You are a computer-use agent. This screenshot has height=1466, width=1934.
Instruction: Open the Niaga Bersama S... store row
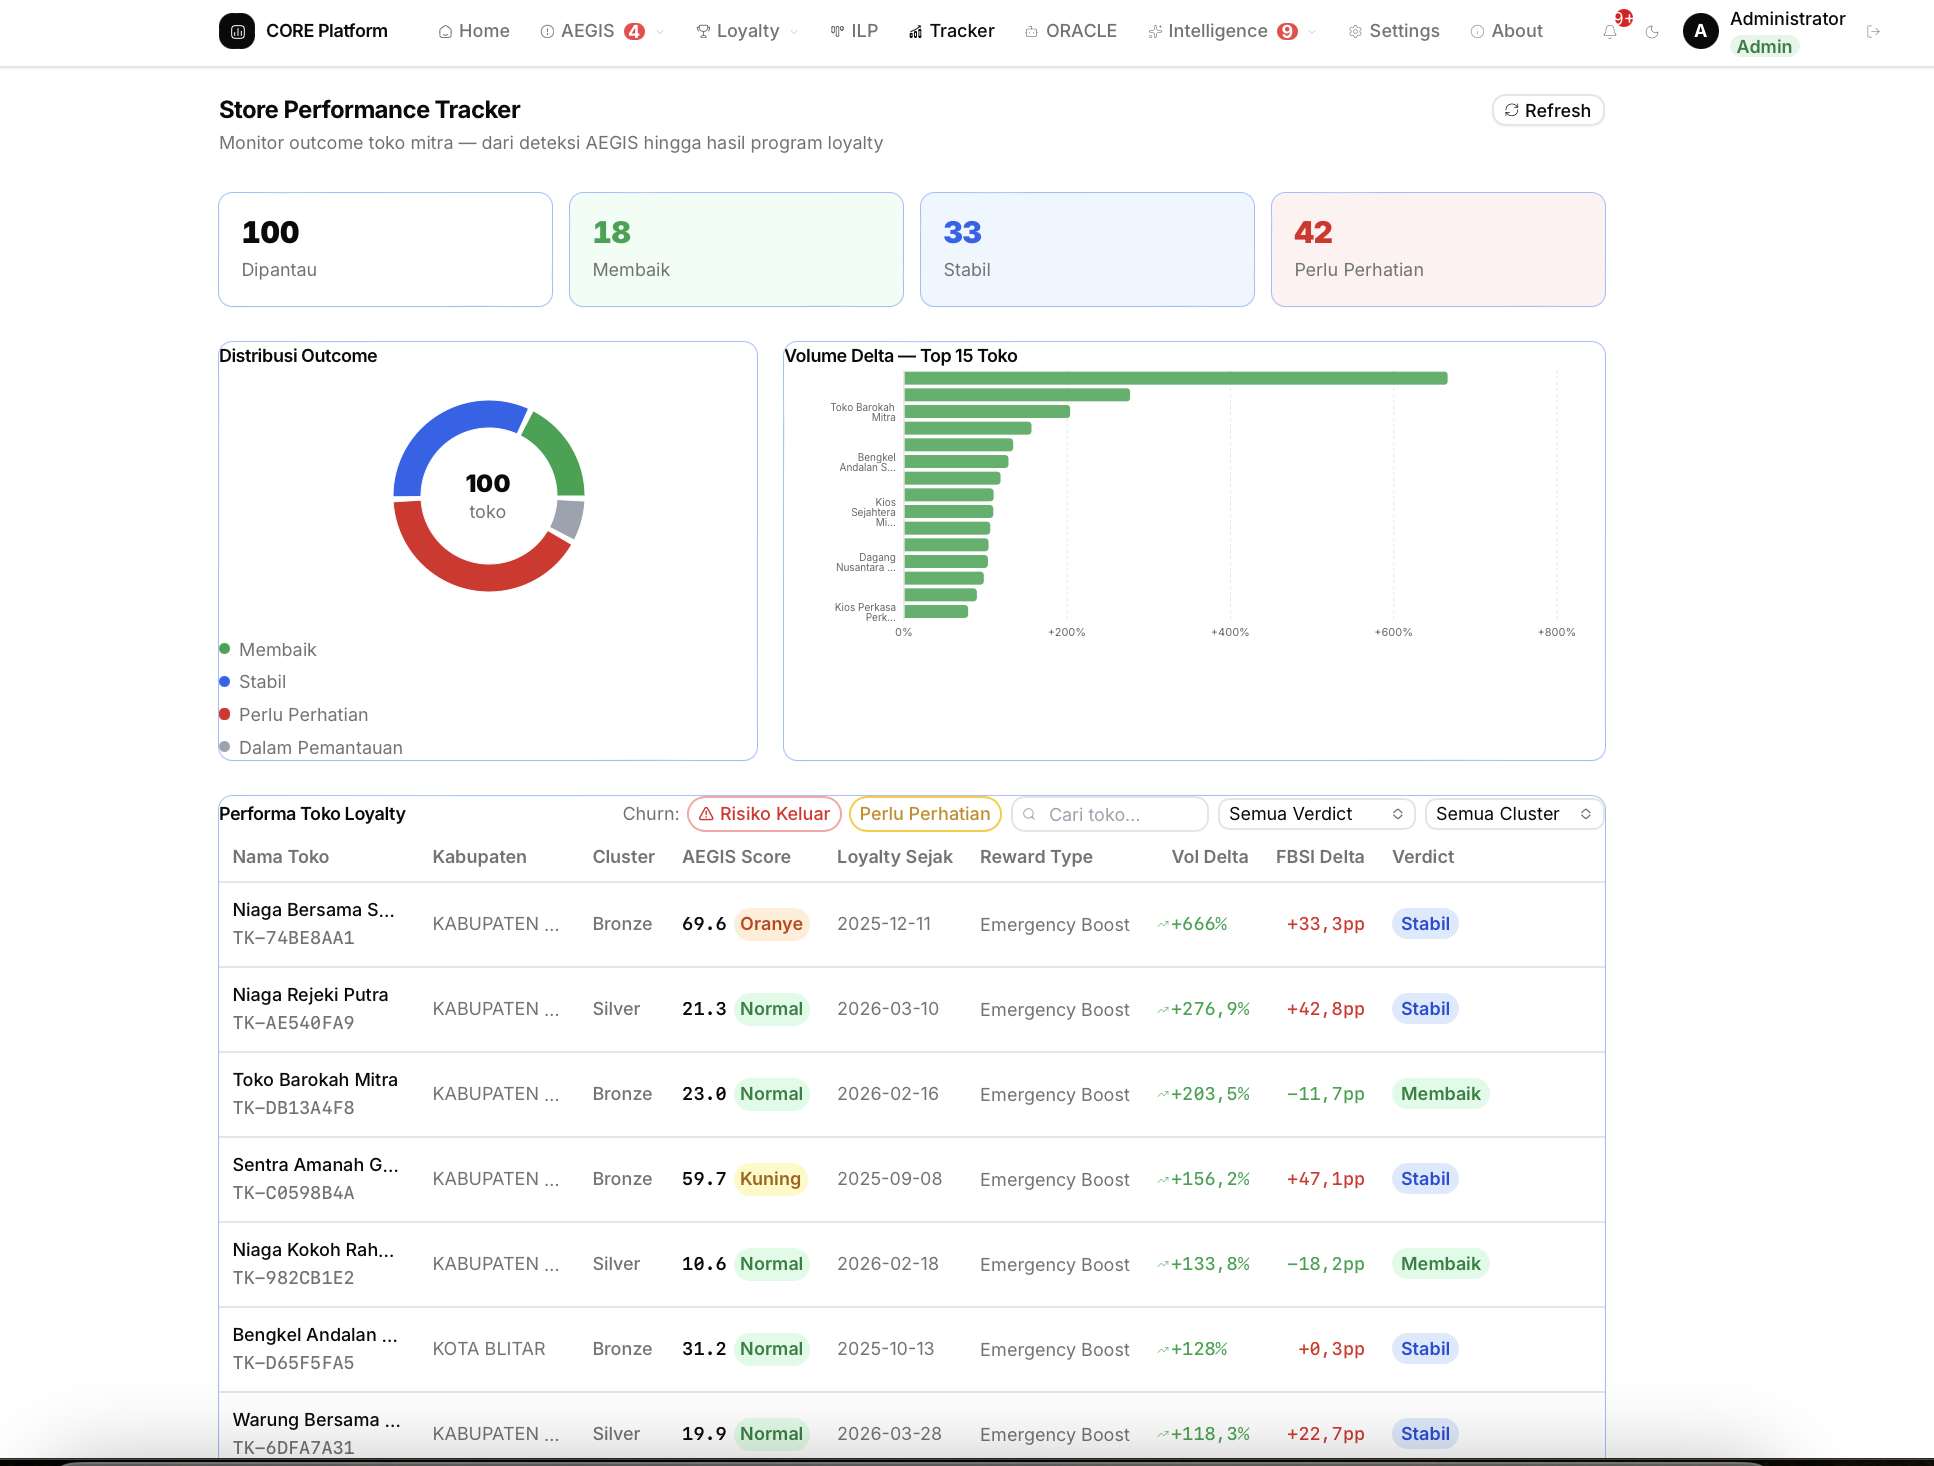click(x=912, y=924)
